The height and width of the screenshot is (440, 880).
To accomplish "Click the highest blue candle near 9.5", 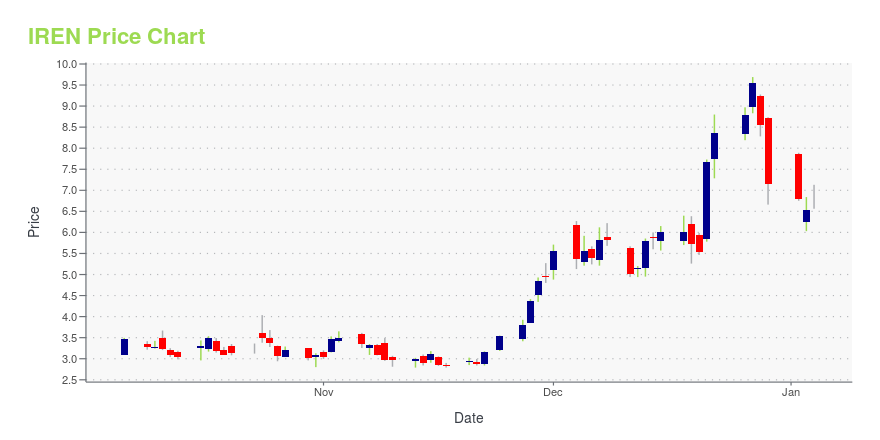I will click(752, 95).
